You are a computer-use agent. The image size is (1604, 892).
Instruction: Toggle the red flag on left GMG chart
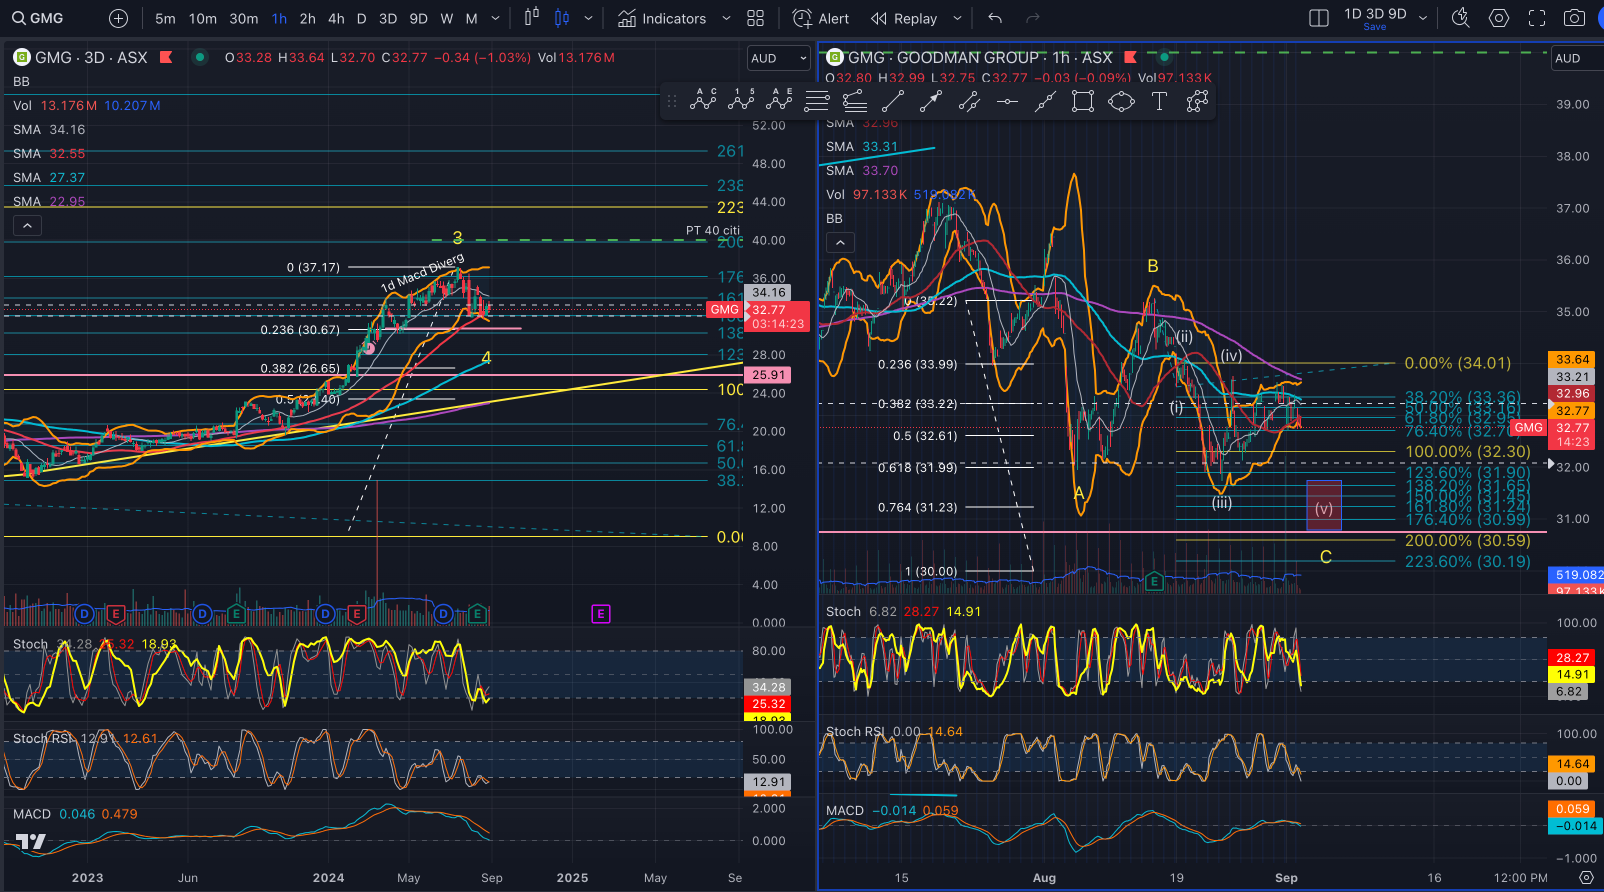click(x=167, y=57)
